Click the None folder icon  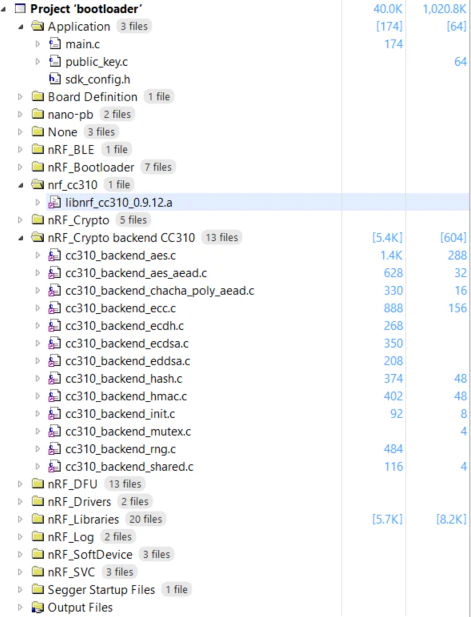pos(37,132)
